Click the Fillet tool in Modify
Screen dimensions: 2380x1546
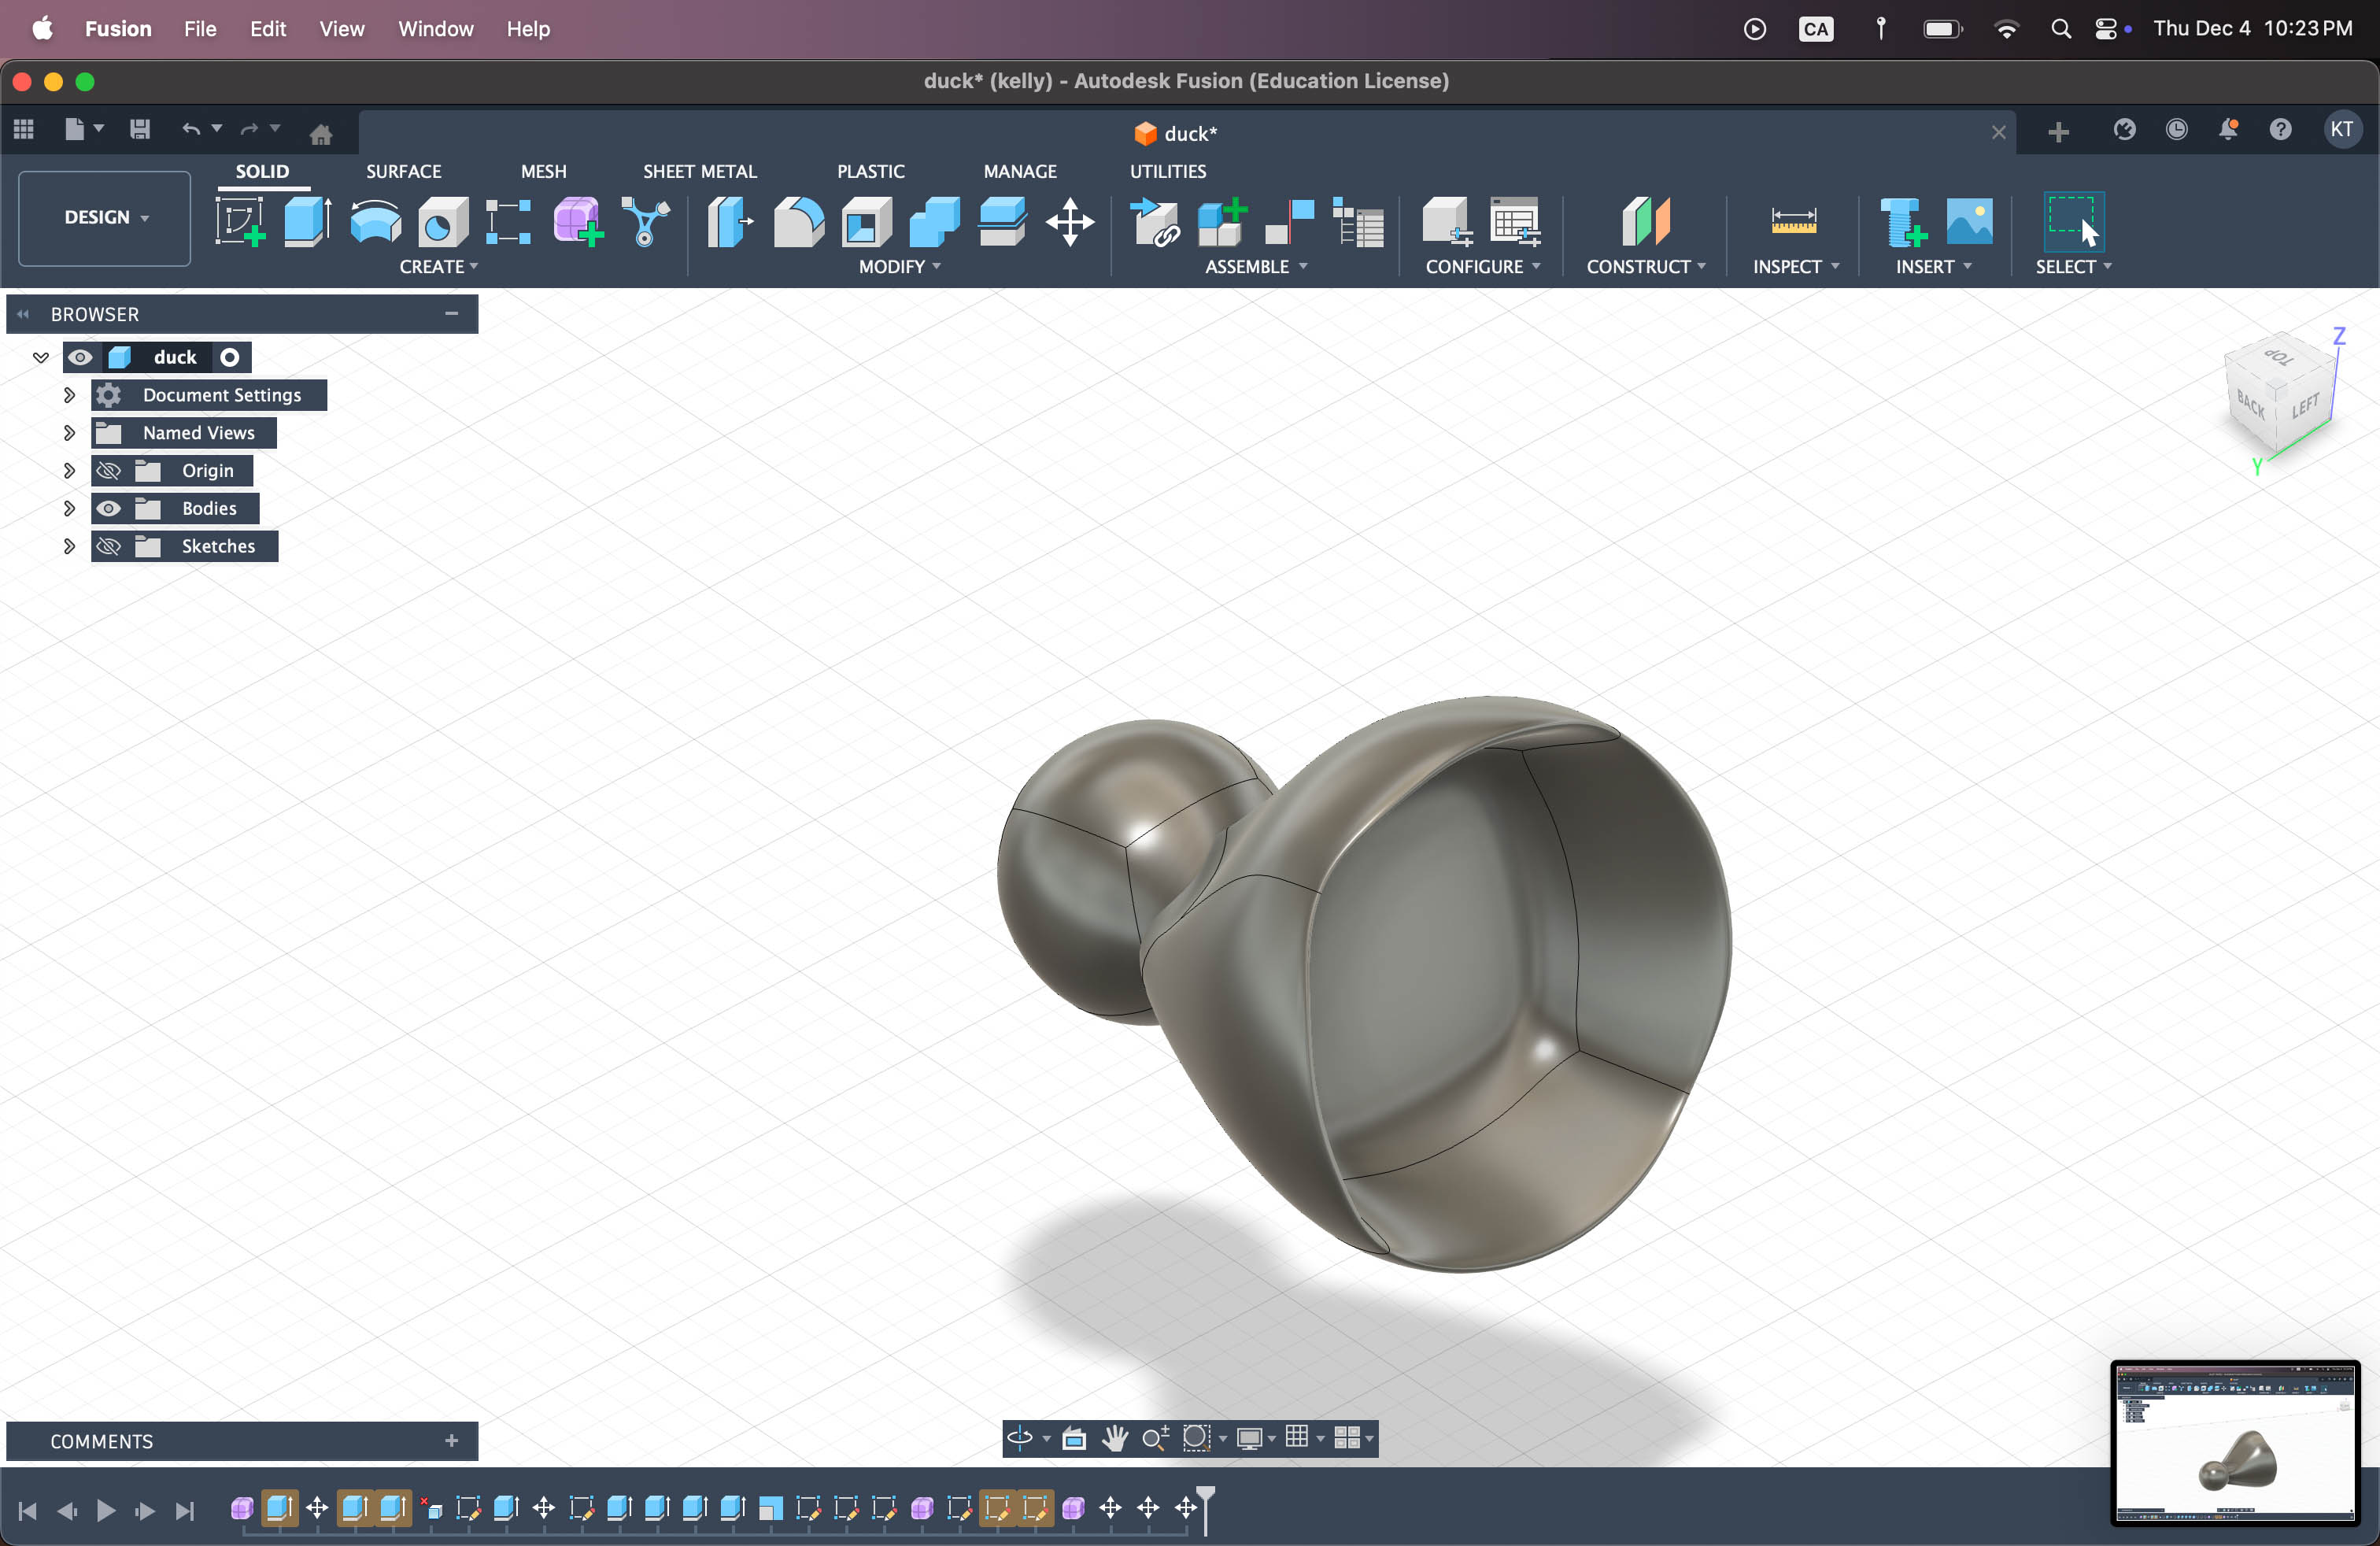point(798,221)
